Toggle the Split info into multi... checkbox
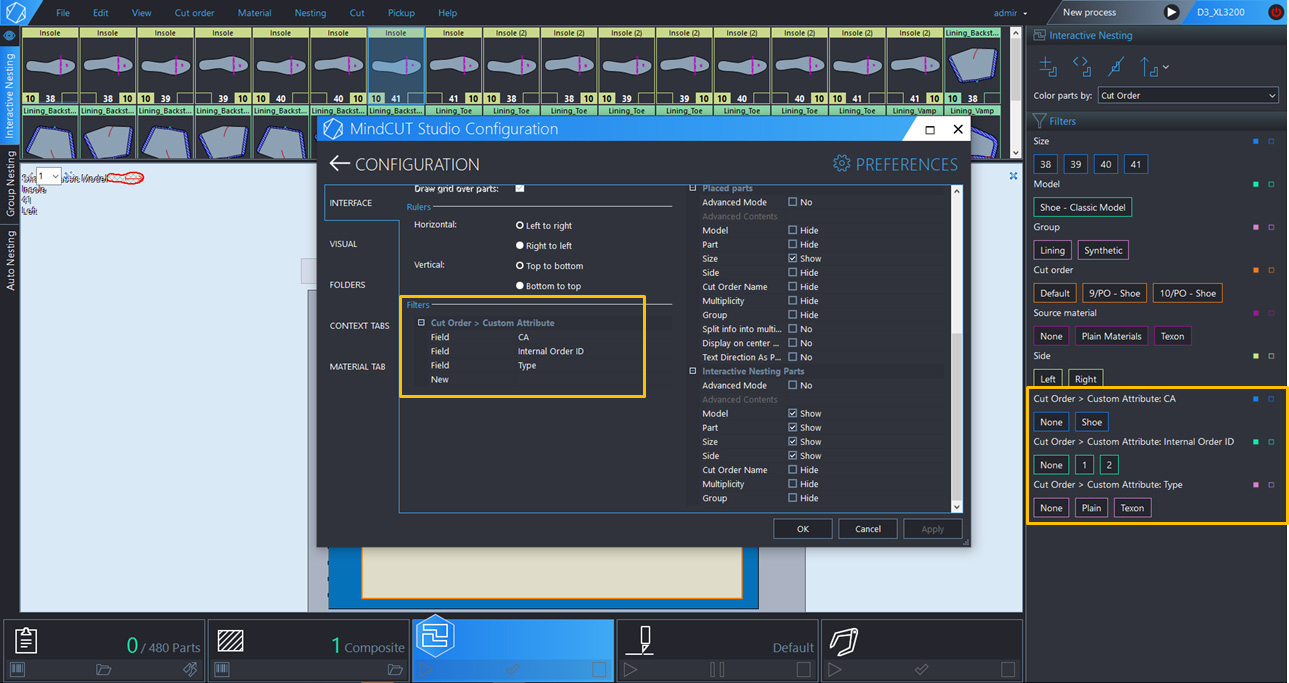Viewport: 1289px width, 683px height. (793, 329)
